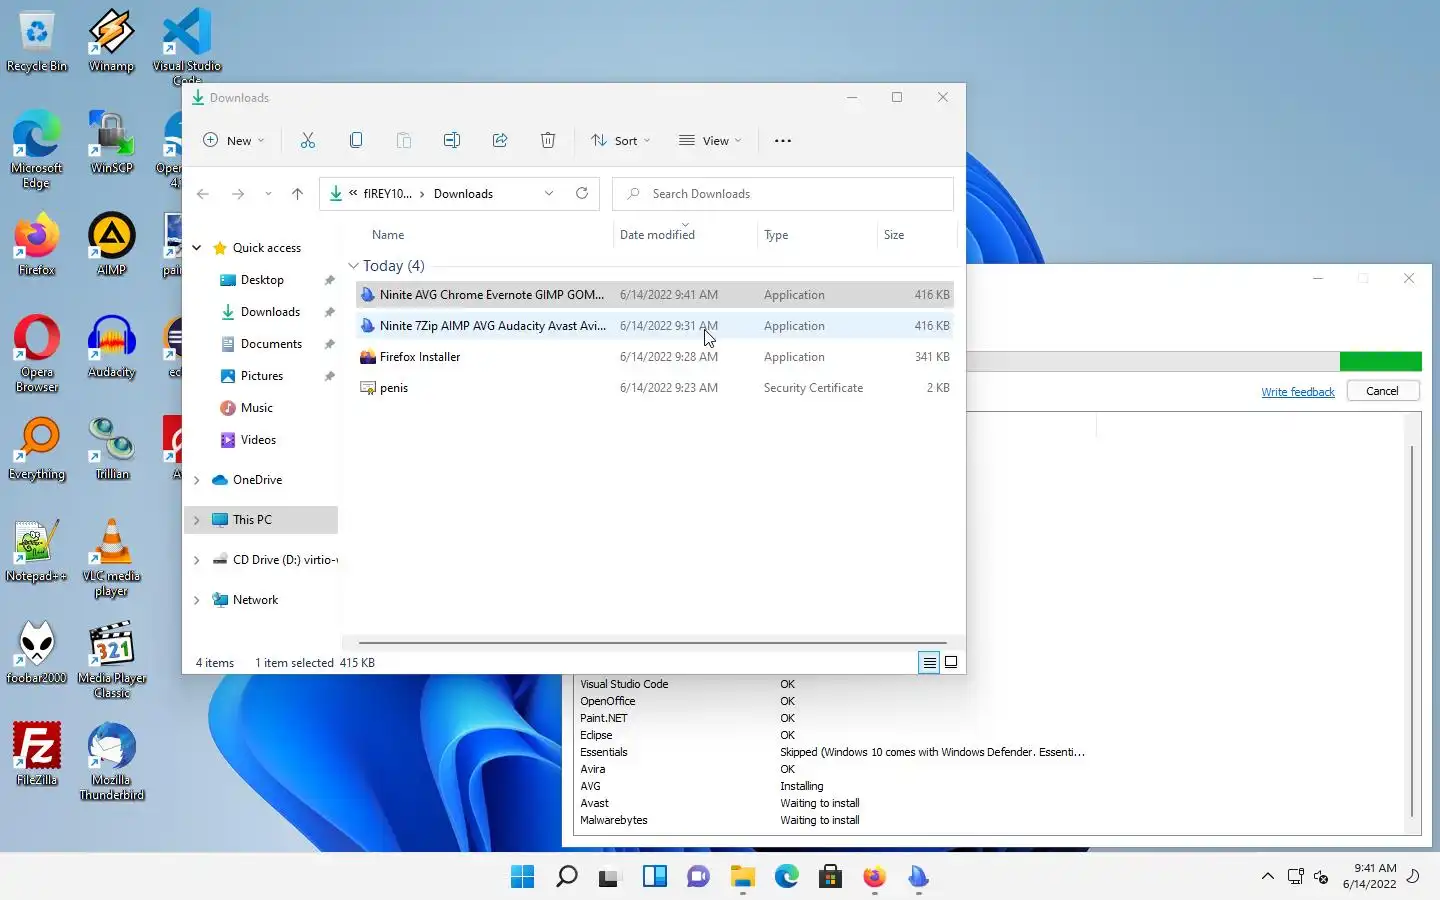1440x900 pixels.
Task: Select the VLC media player desktop icon
Action: click(x=111, y=558)
